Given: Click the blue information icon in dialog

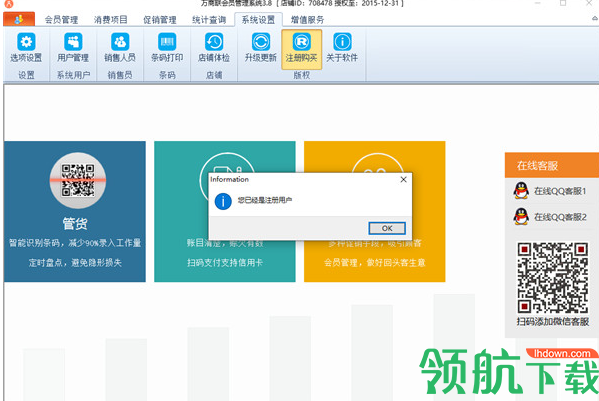Looking at the screenshot, I should (223, 201).
